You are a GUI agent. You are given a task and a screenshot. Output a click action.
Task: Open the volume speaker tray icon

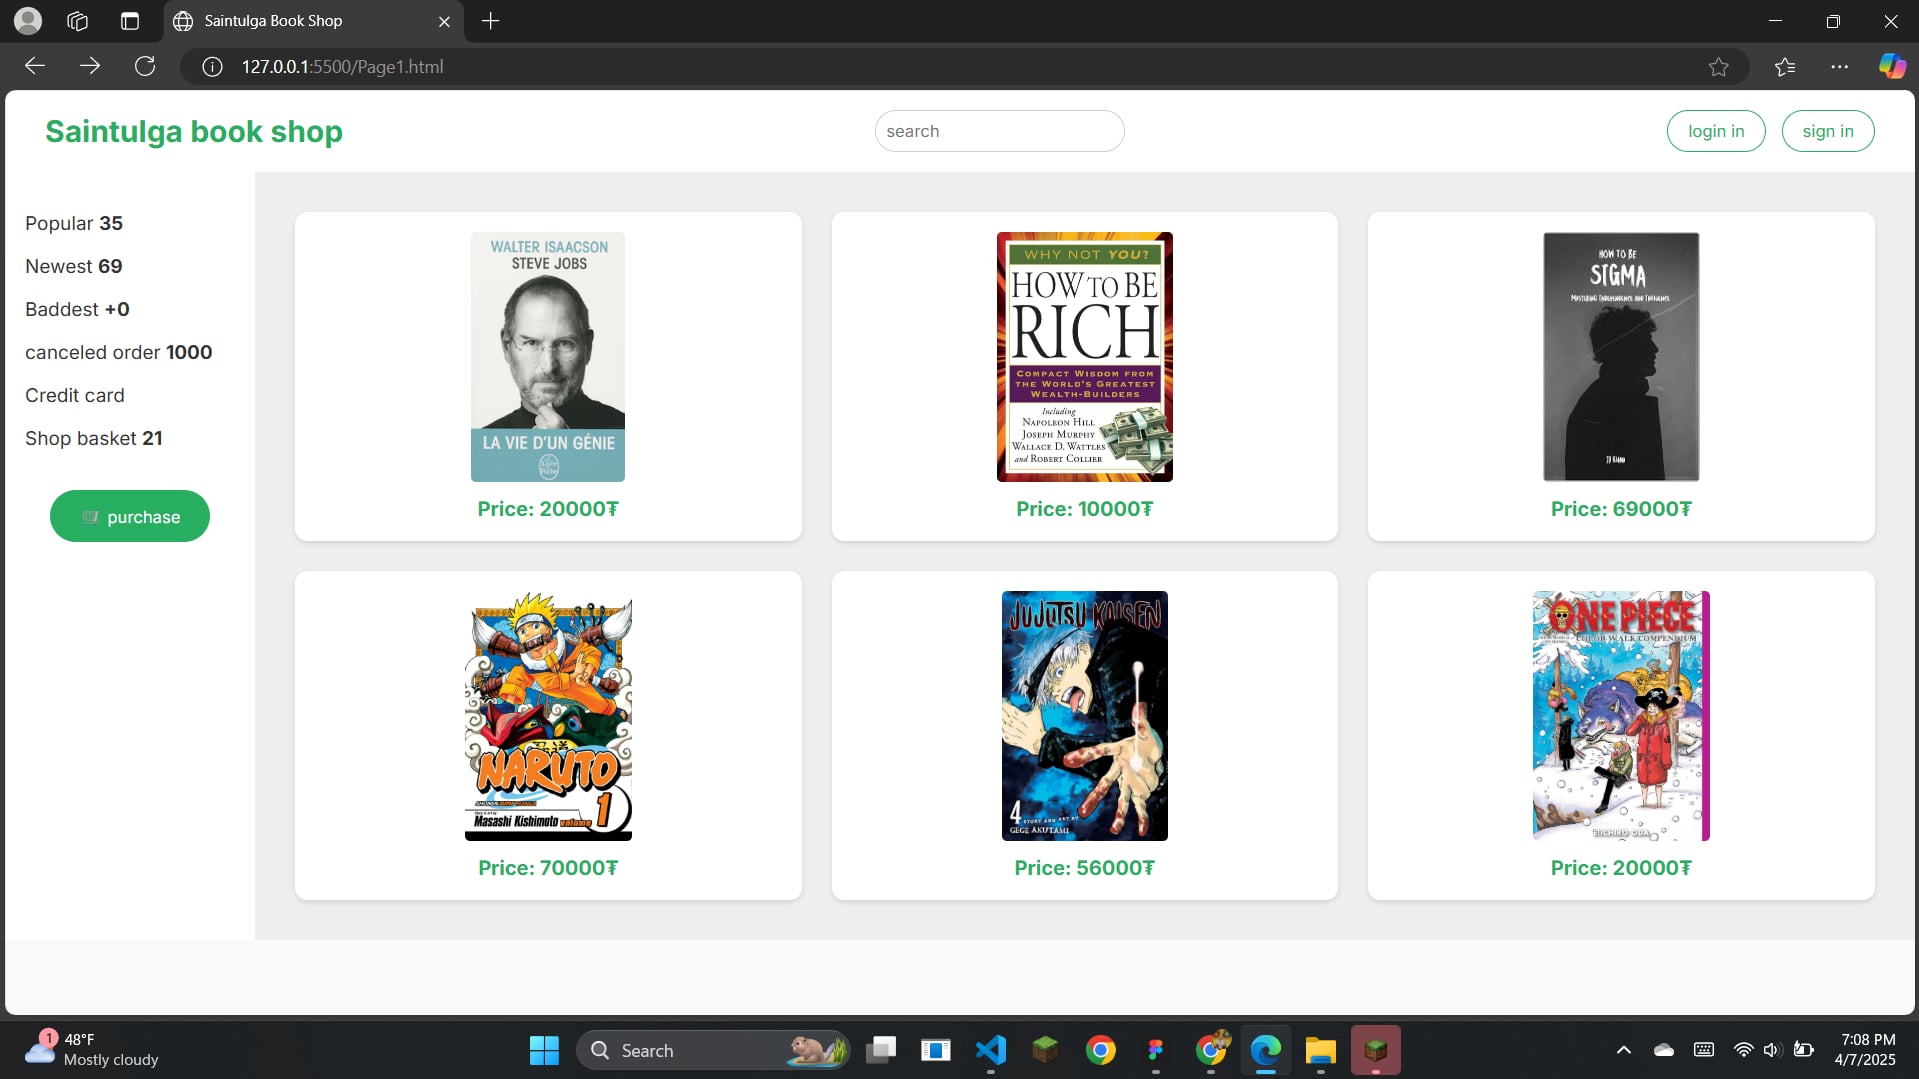tap(1772, 1050)
